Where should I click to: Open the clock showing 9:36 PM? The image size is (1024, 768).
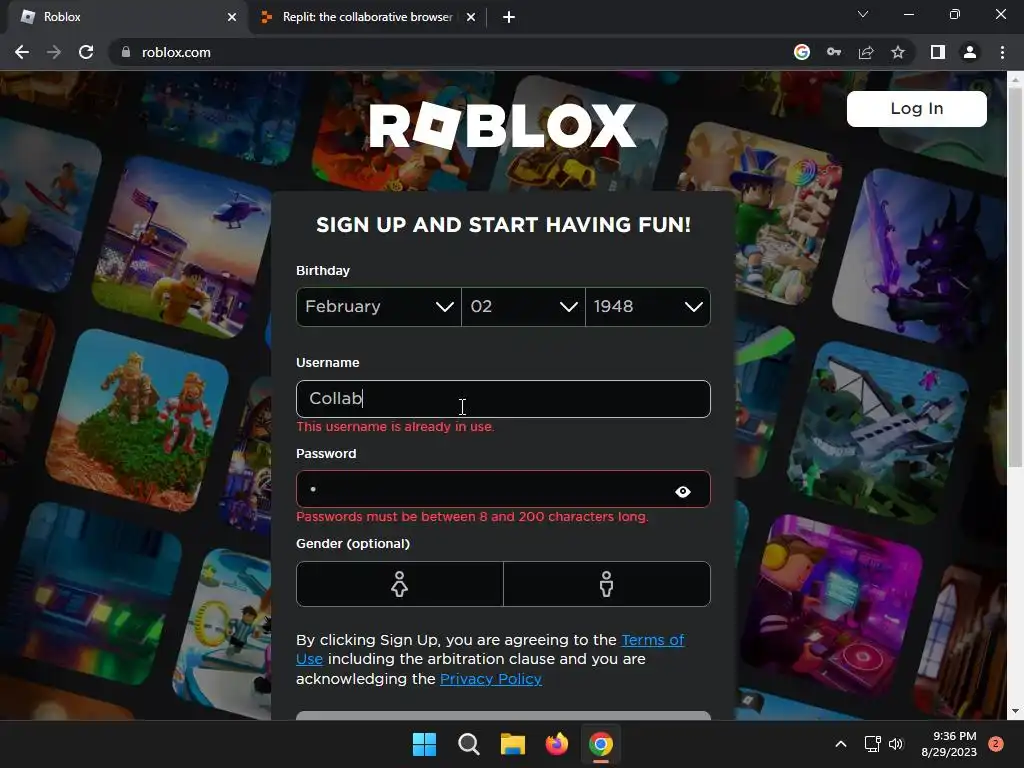tap(949, 744)
